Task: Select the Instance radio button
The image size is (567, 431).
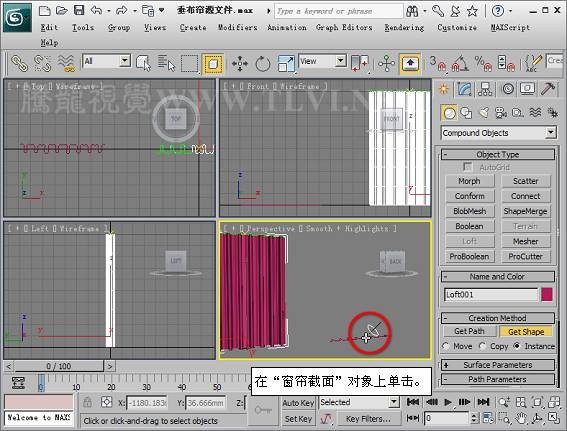Action: (517, 346)
